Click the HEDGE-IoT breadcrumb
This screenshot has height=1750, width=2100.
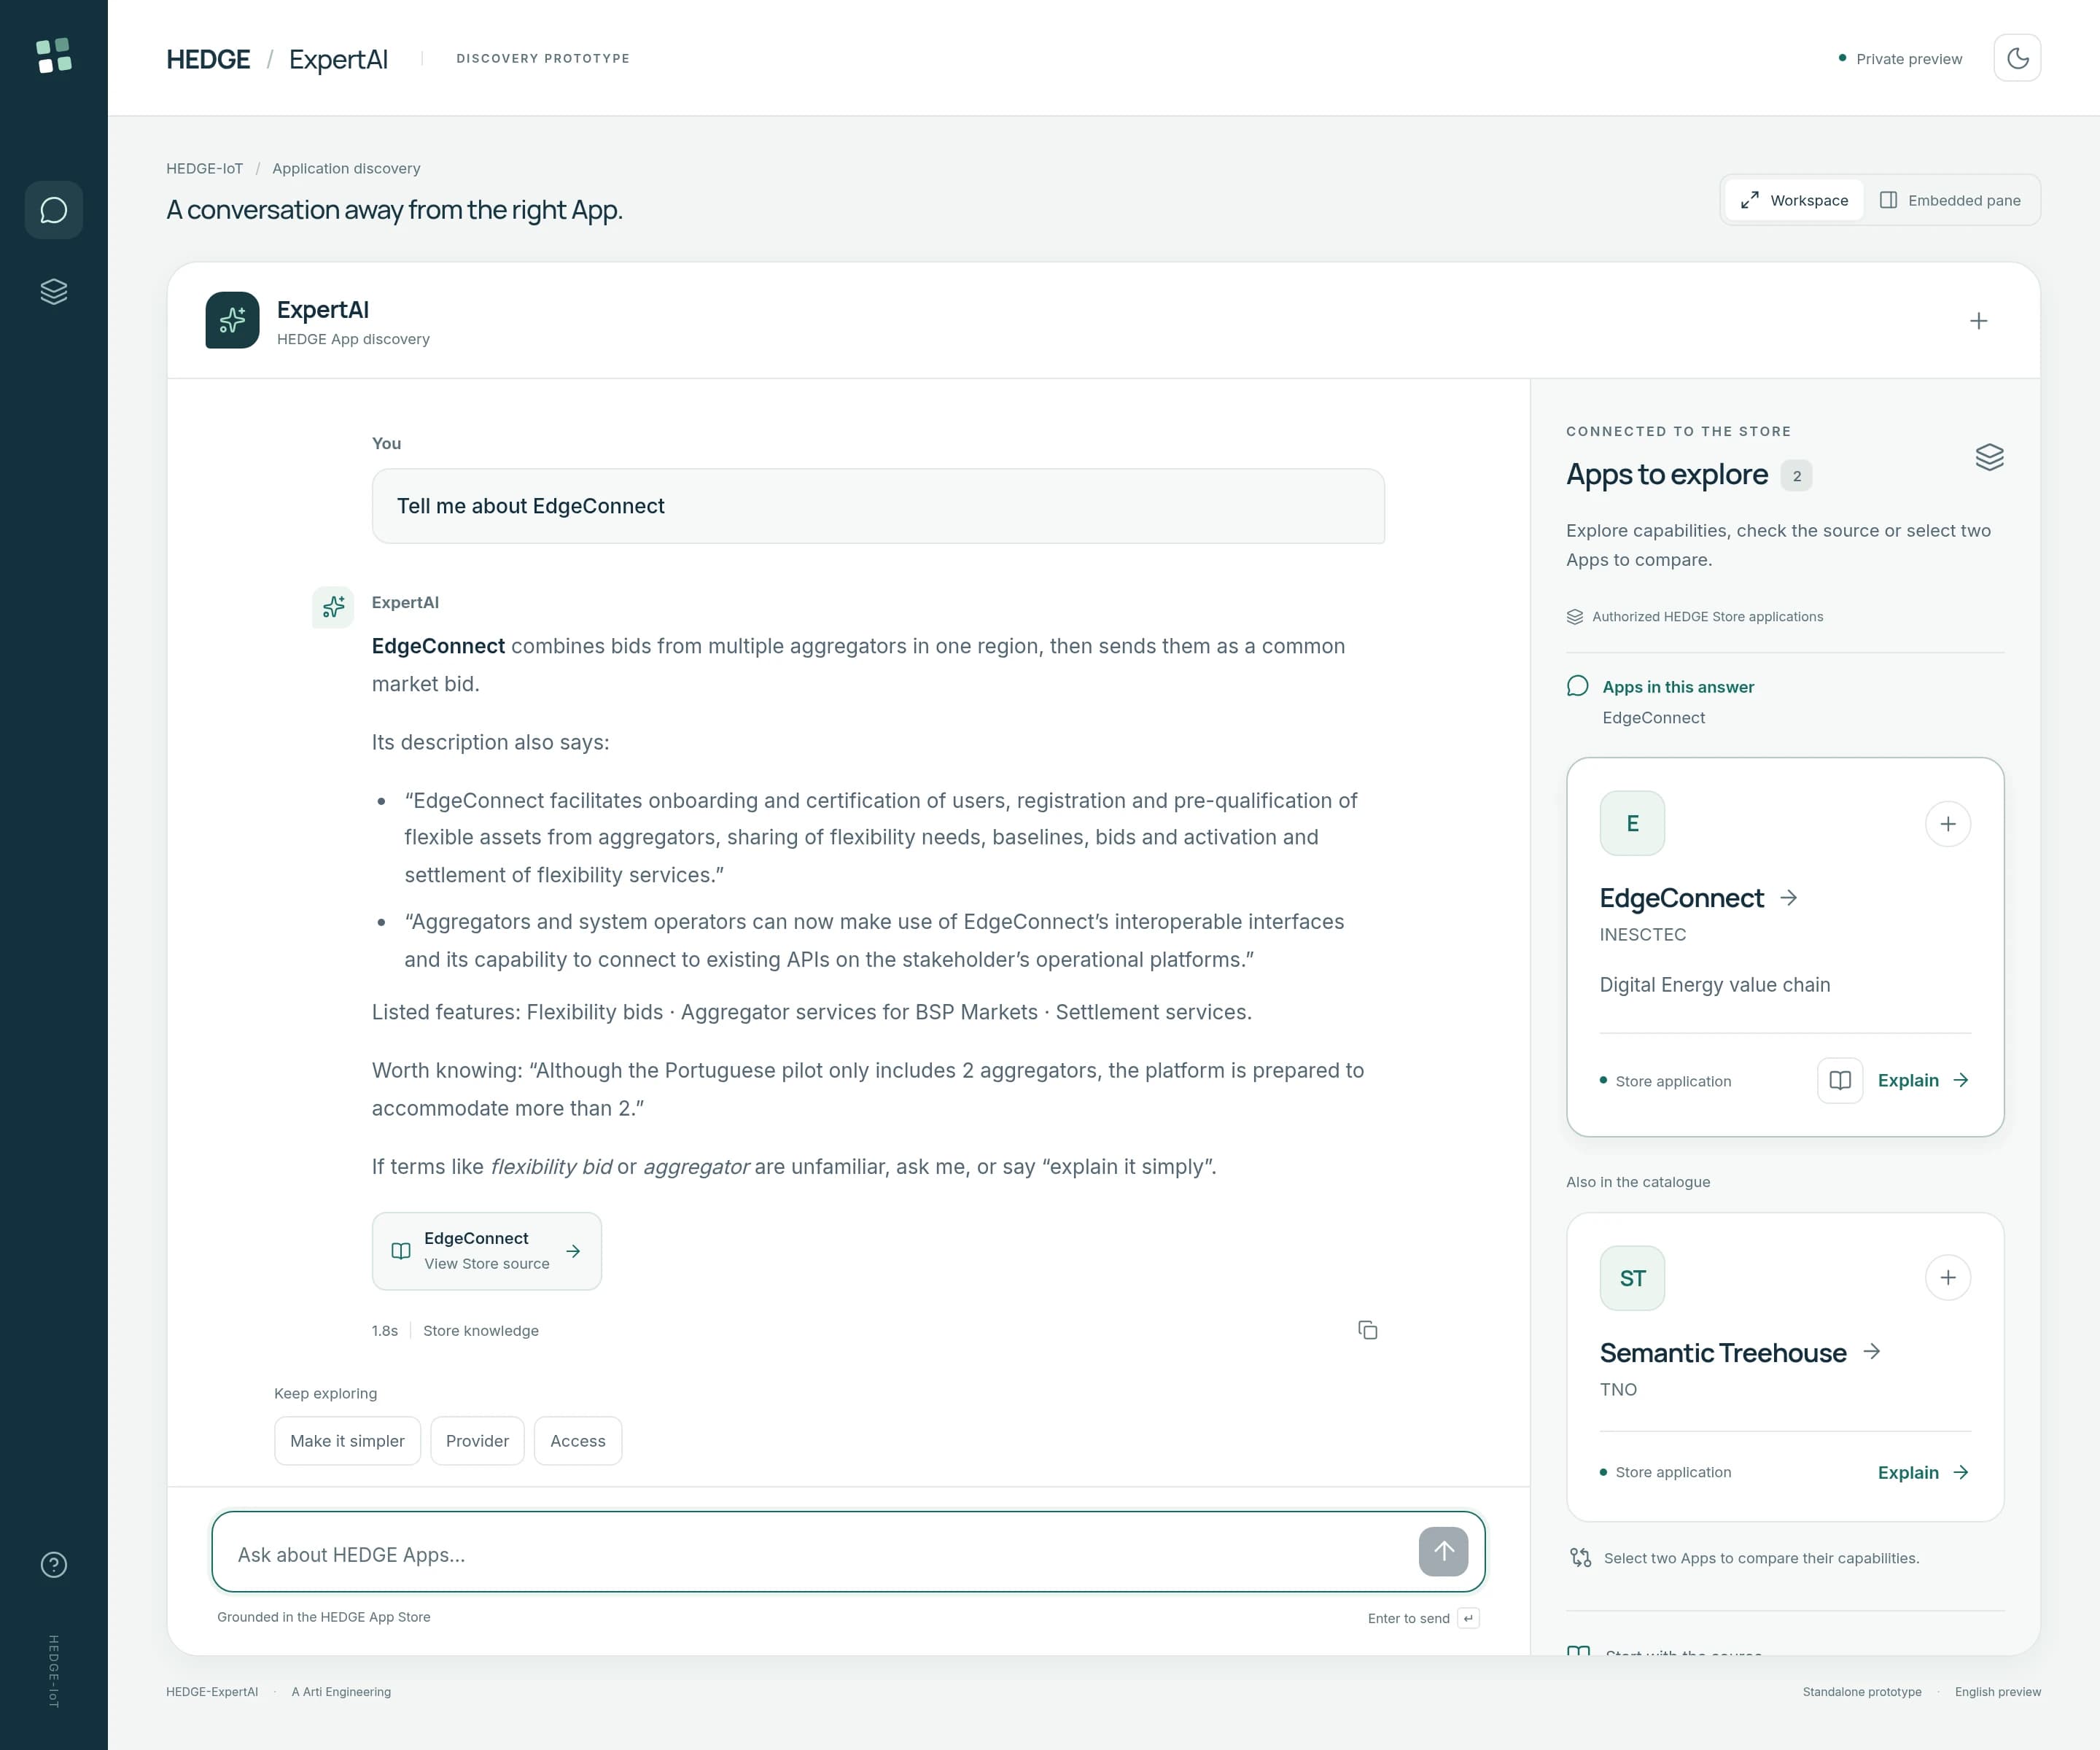[x=204, y=168]
